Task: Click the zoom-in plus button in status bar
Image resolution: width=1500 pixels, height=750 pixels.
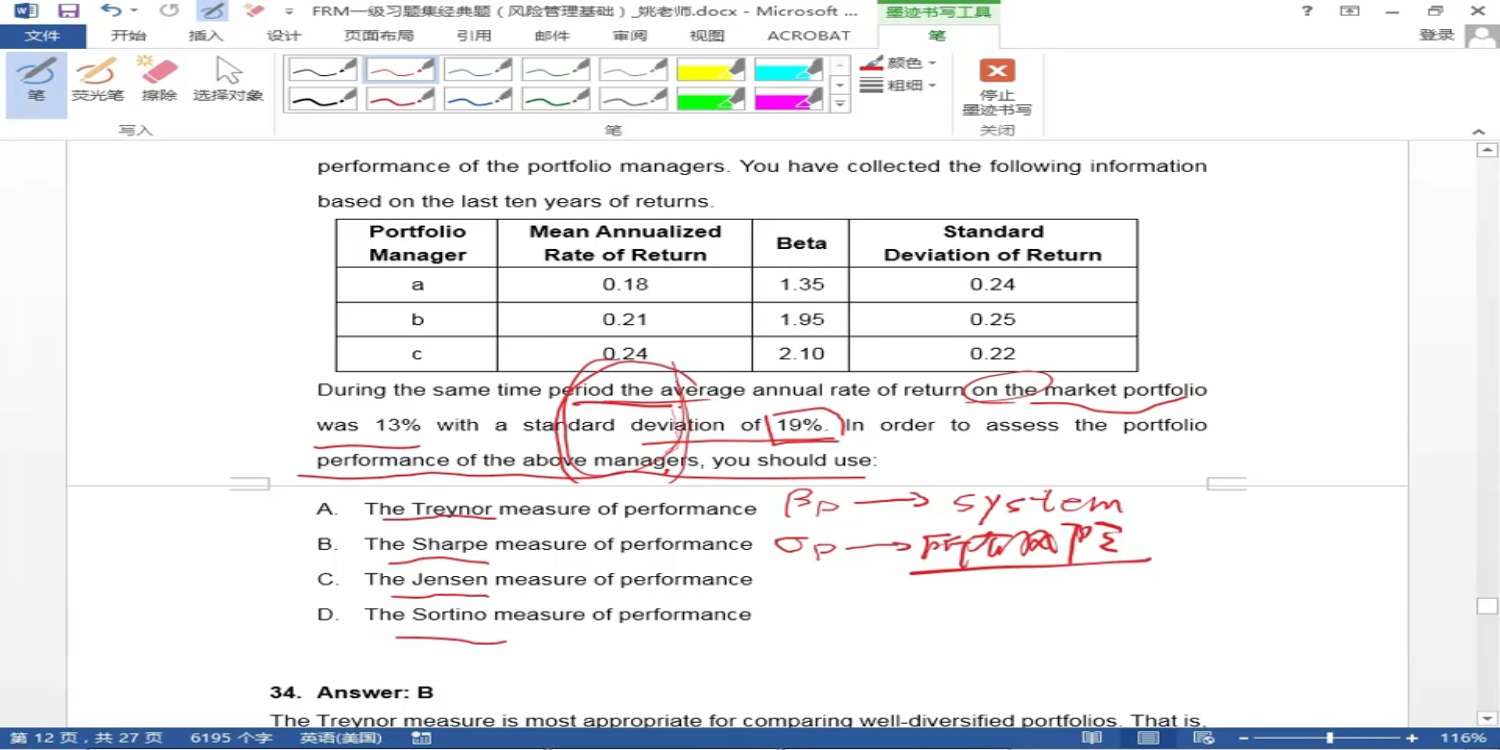Action: (x=1411, y=738)
